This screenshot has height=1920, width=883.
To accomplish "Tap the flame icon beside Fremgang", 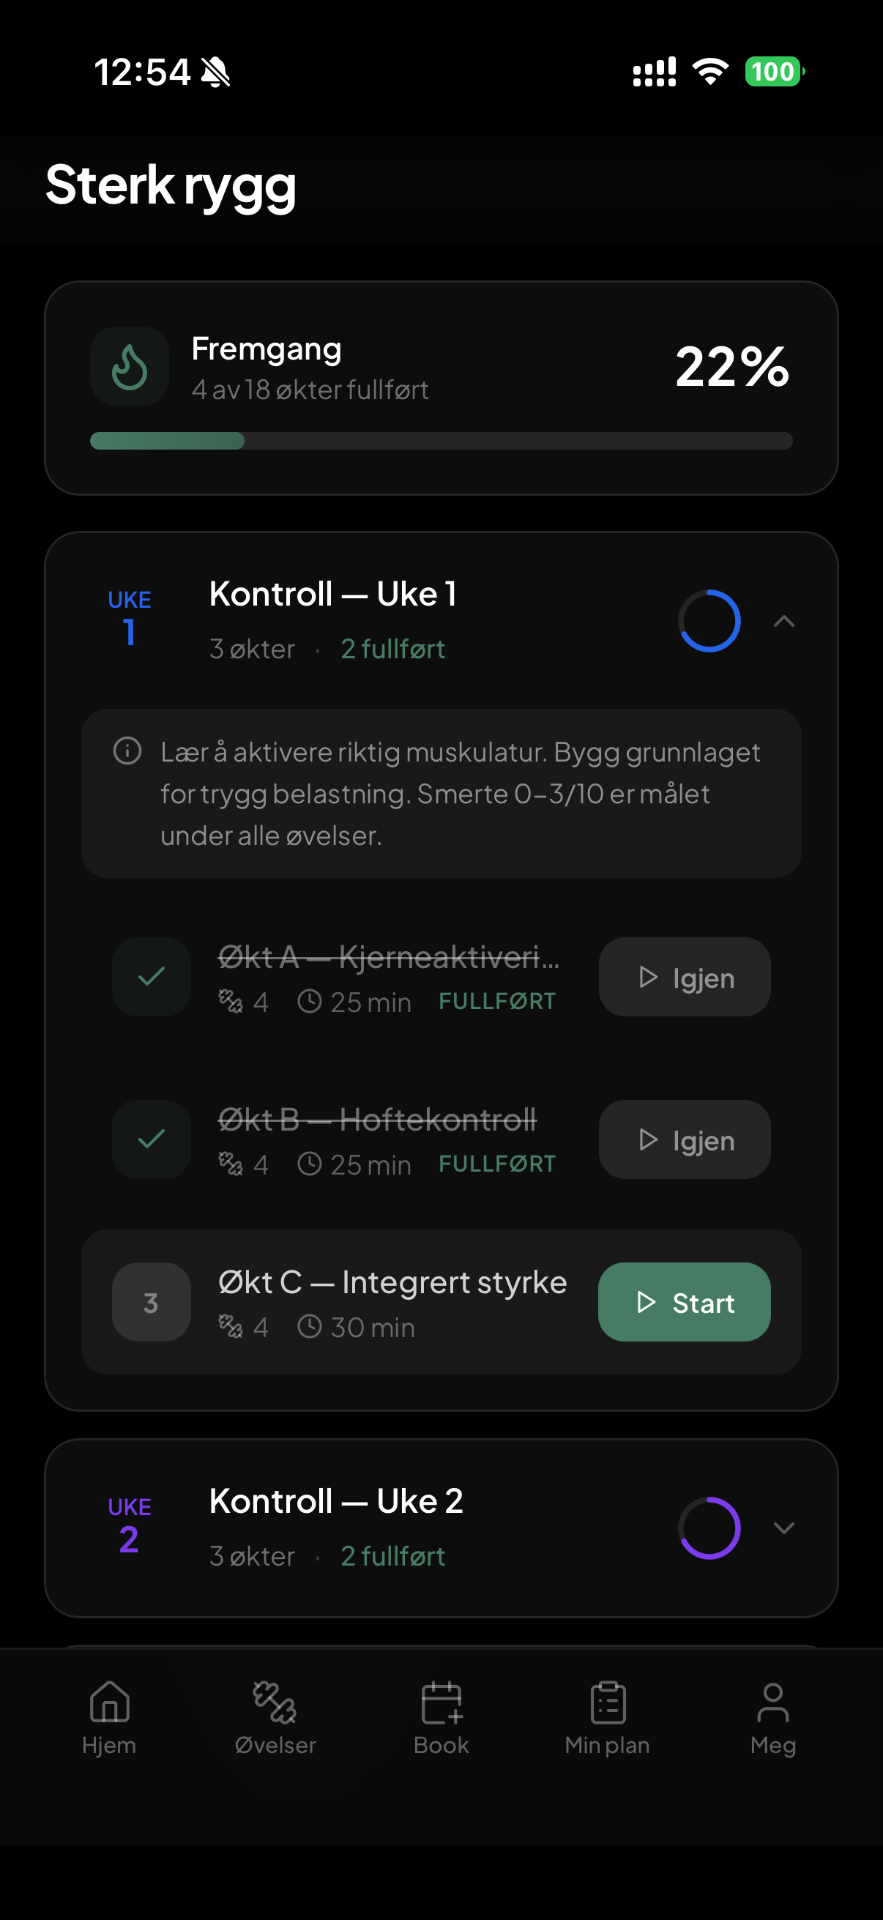I will tap(129, 366).
